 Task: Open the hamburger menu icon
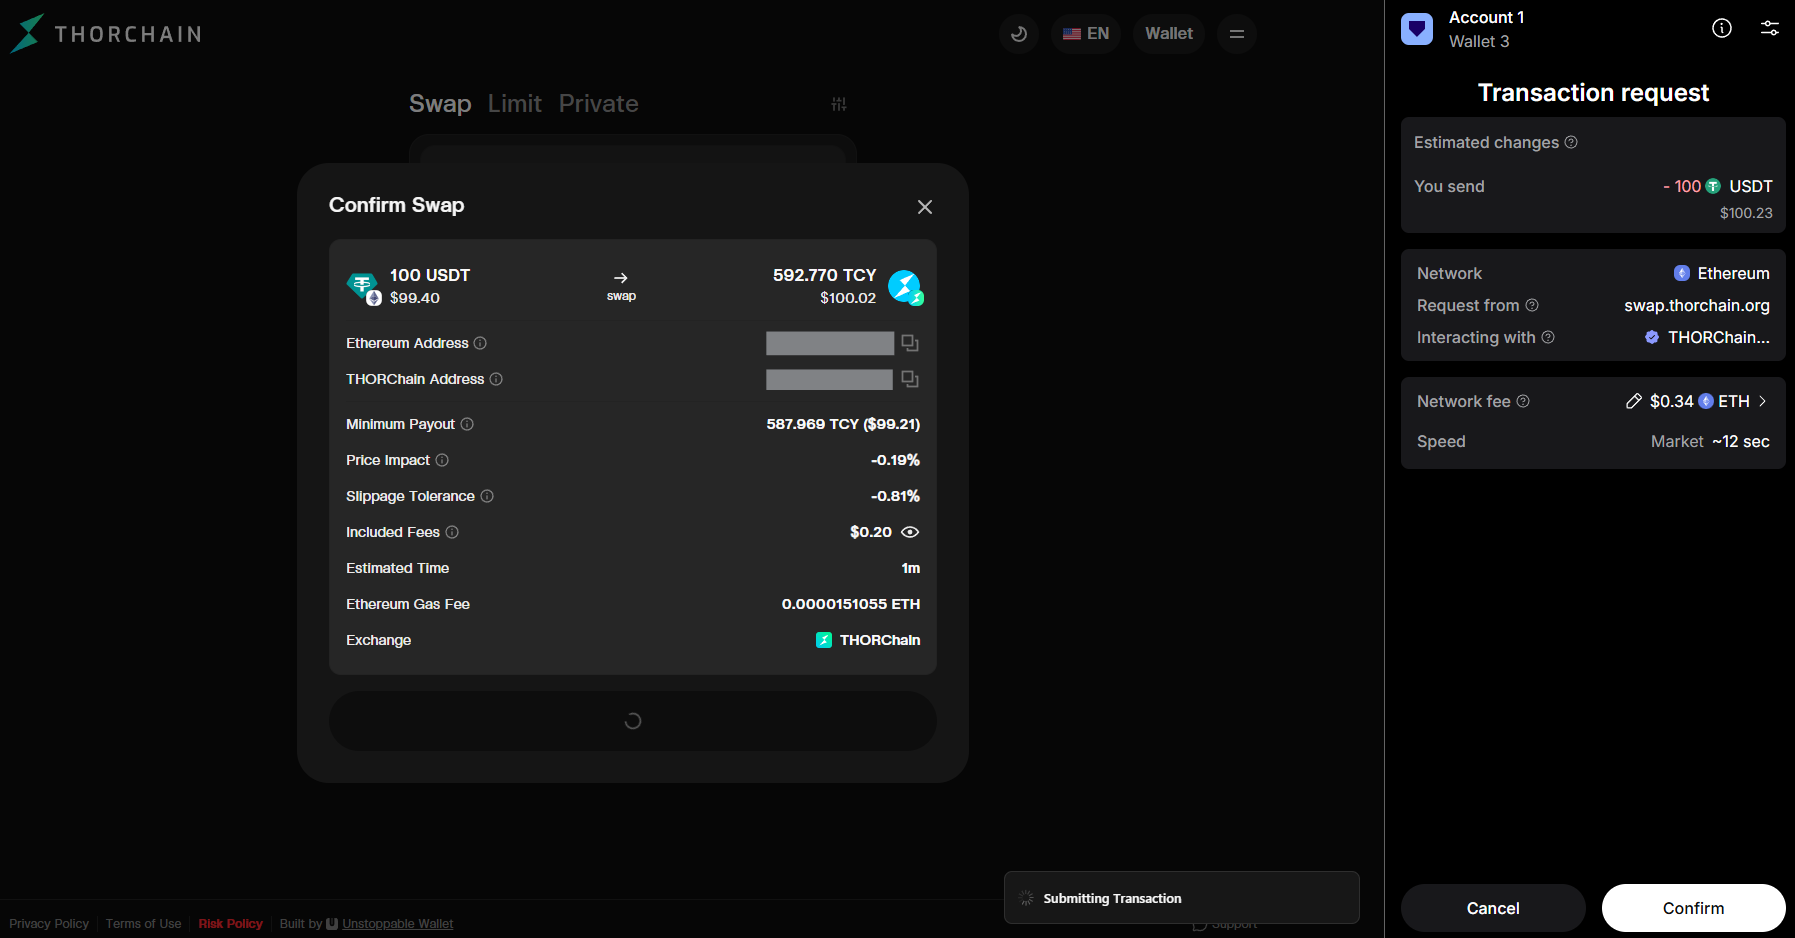point(1237,34)
